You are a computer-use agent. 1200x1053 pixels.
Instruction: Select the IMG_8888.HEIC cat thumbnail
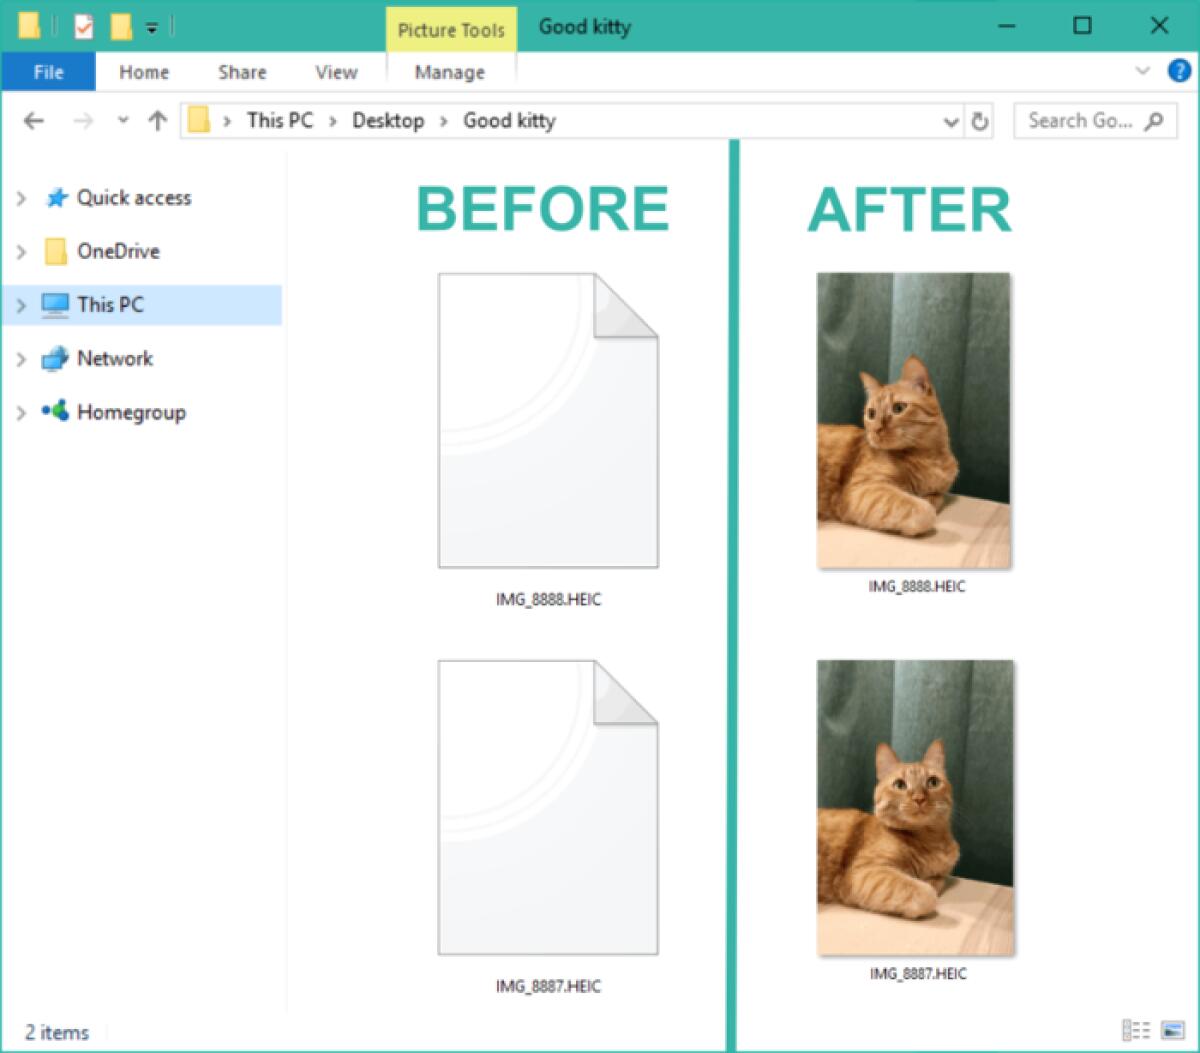tap(913, 420)
